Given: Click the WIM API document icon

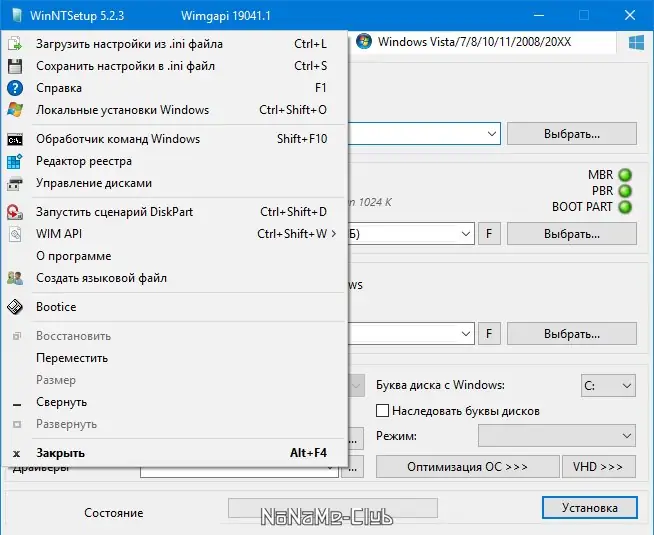Looking at the screenshot, I should pos(15,234).
